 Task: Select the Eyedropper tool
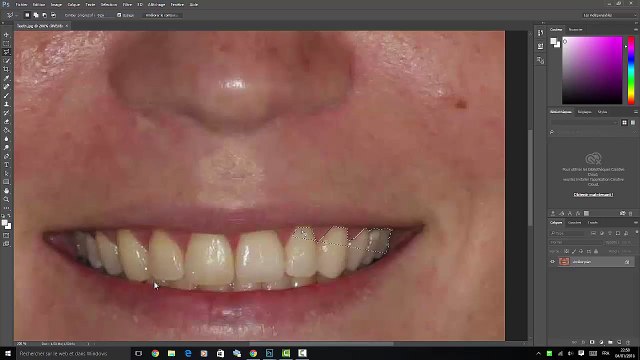click(7, 78)
